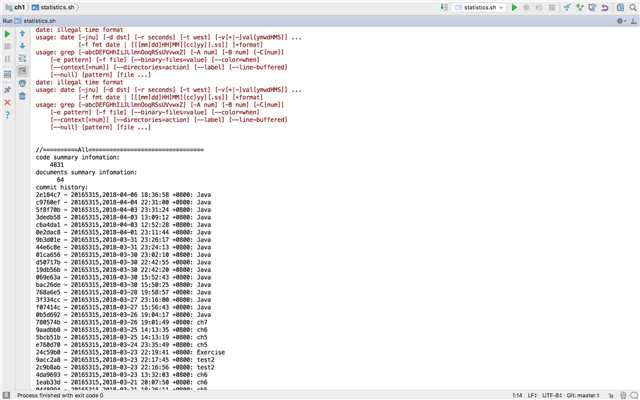
Task: Hide the Run tool window
Action: [x=633, y=21]
